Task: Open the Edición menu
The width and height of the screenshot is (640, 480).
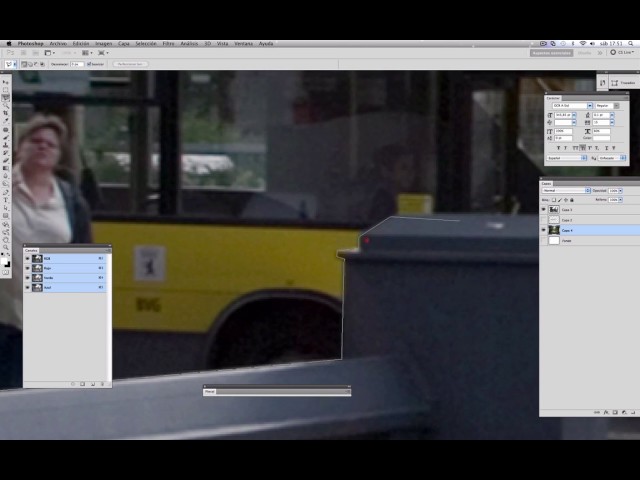Action: tap(81, 43)
